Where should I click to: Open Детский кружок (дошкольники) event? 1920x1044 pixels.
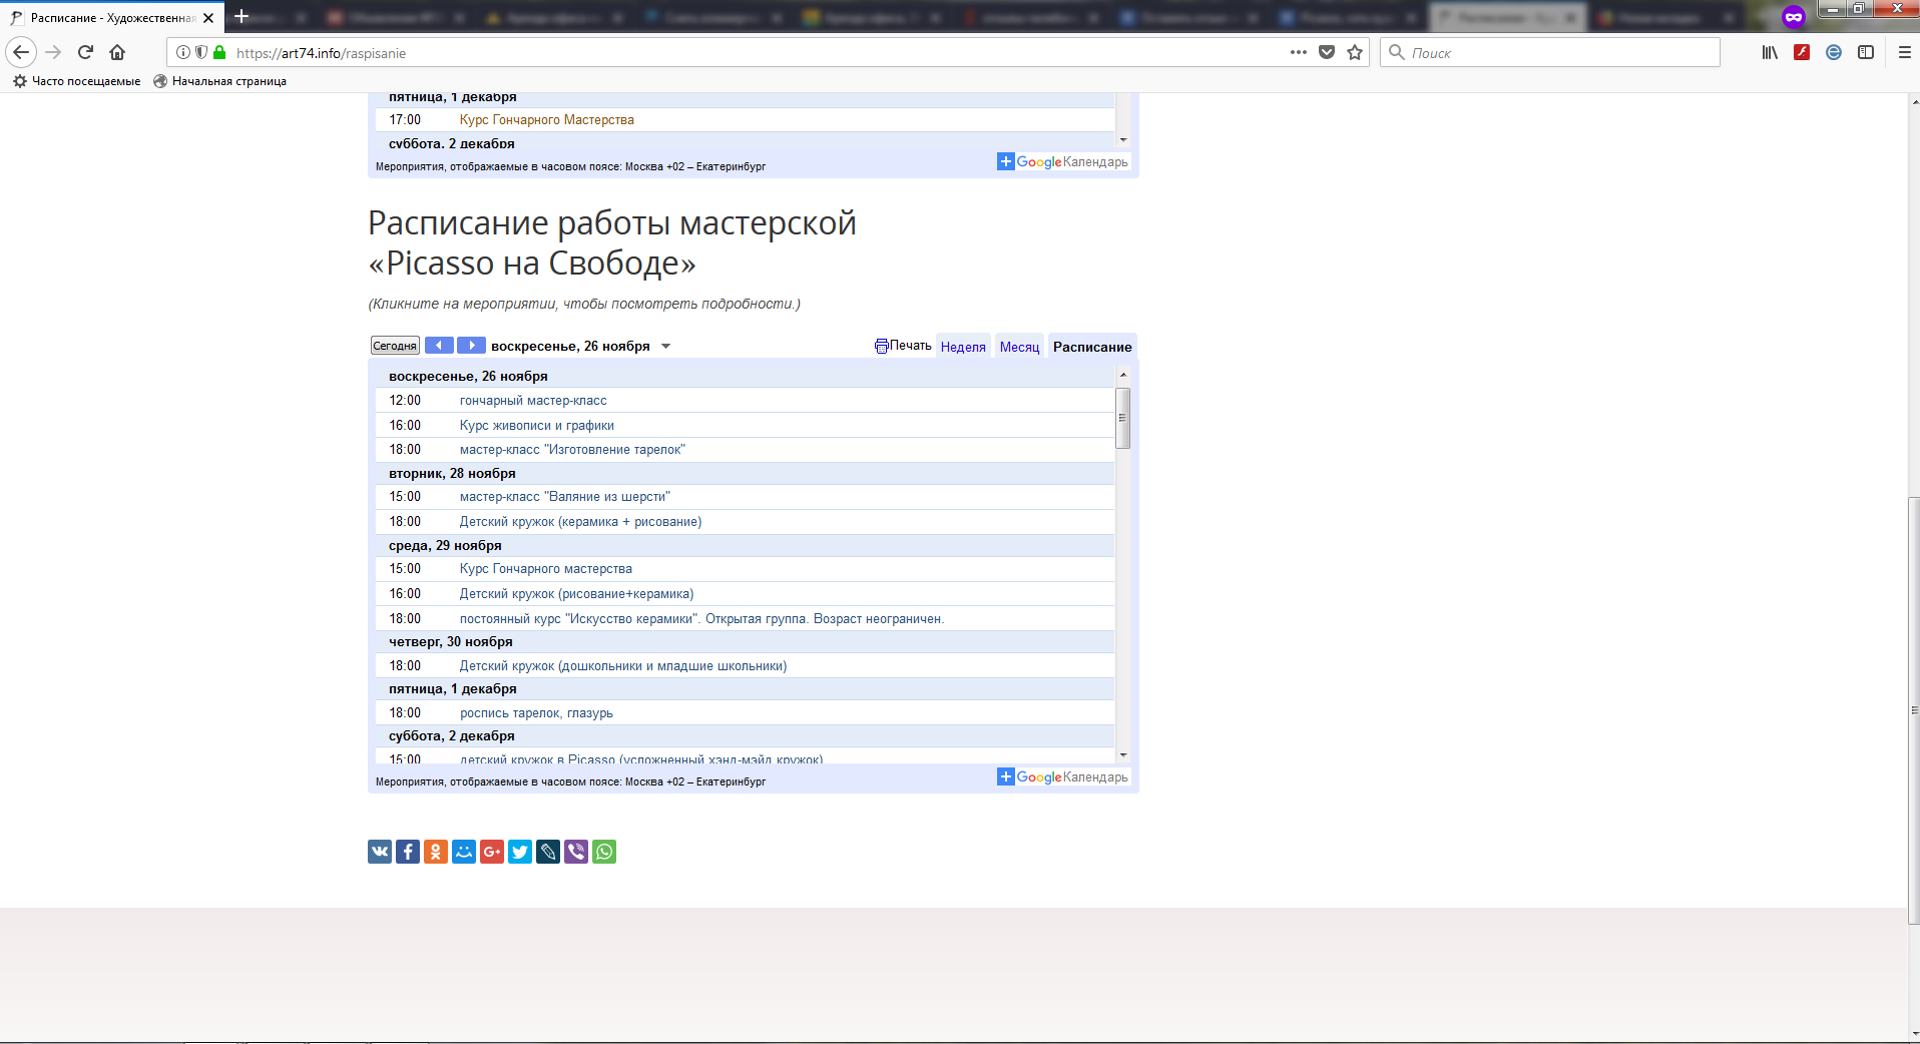click(x=623, y=666)
